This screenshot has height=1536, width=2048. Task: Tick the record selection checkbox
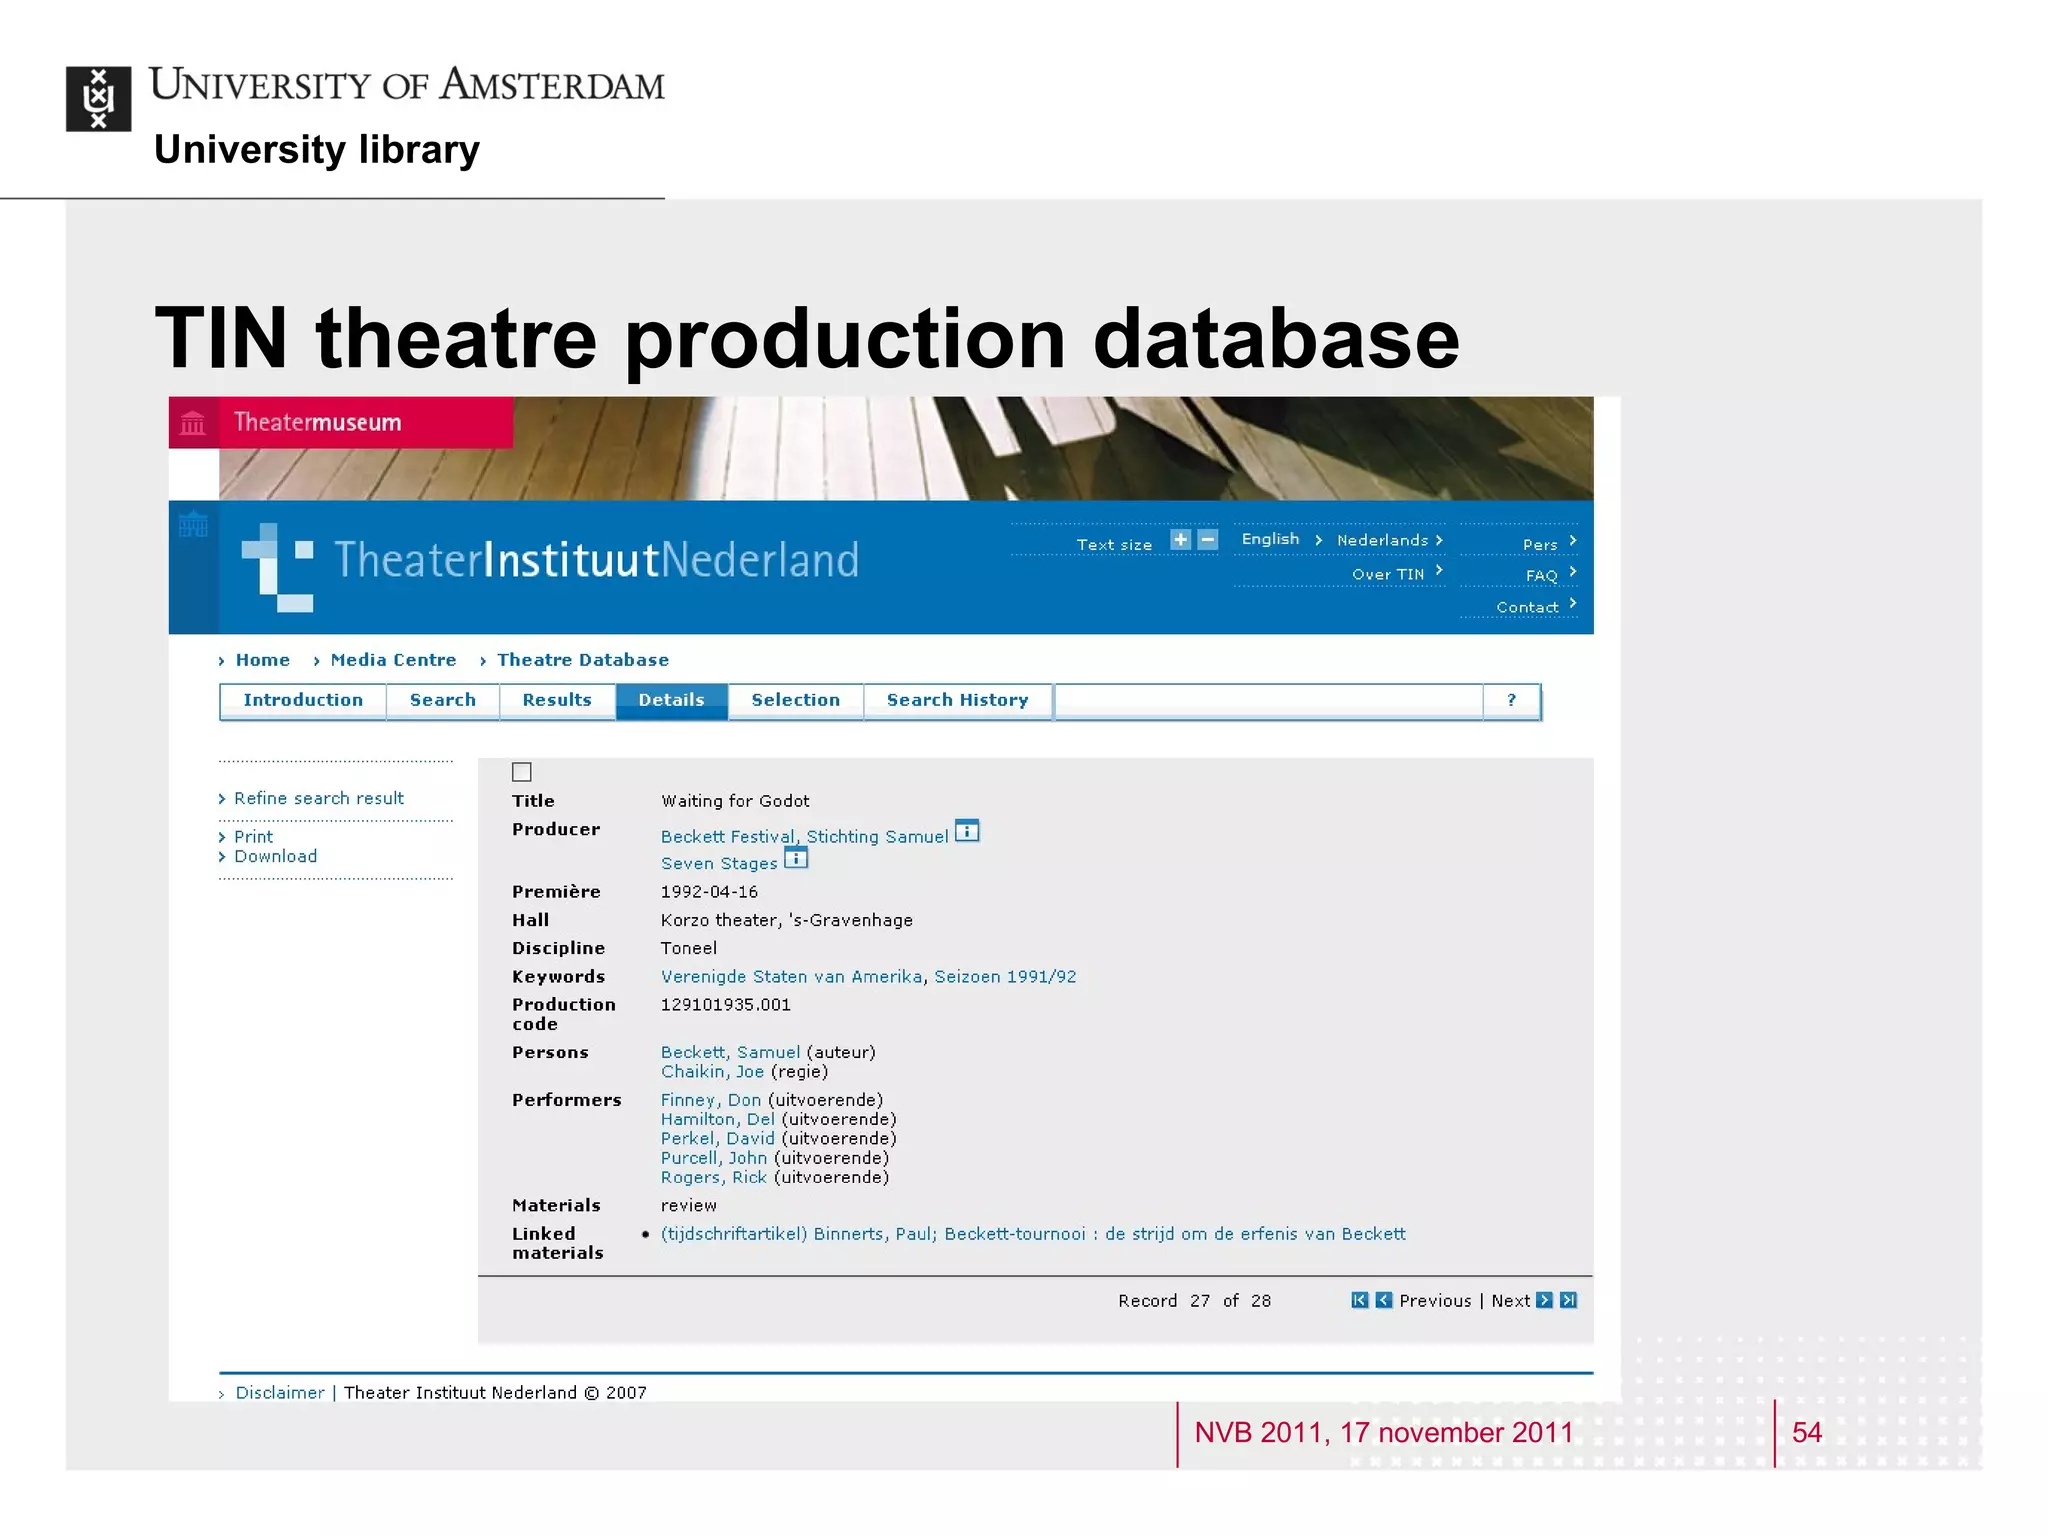coord(522,772)
